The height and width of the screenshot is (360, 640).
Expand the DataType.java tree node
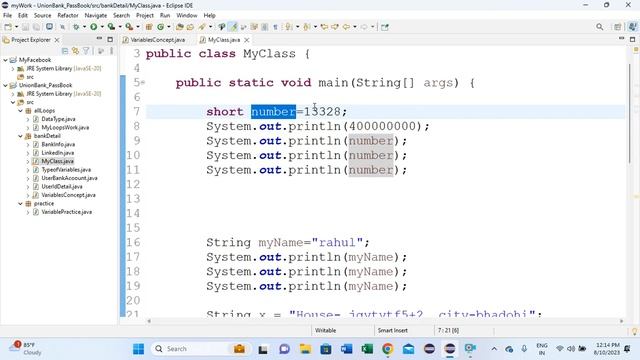(x=28, y=119)
